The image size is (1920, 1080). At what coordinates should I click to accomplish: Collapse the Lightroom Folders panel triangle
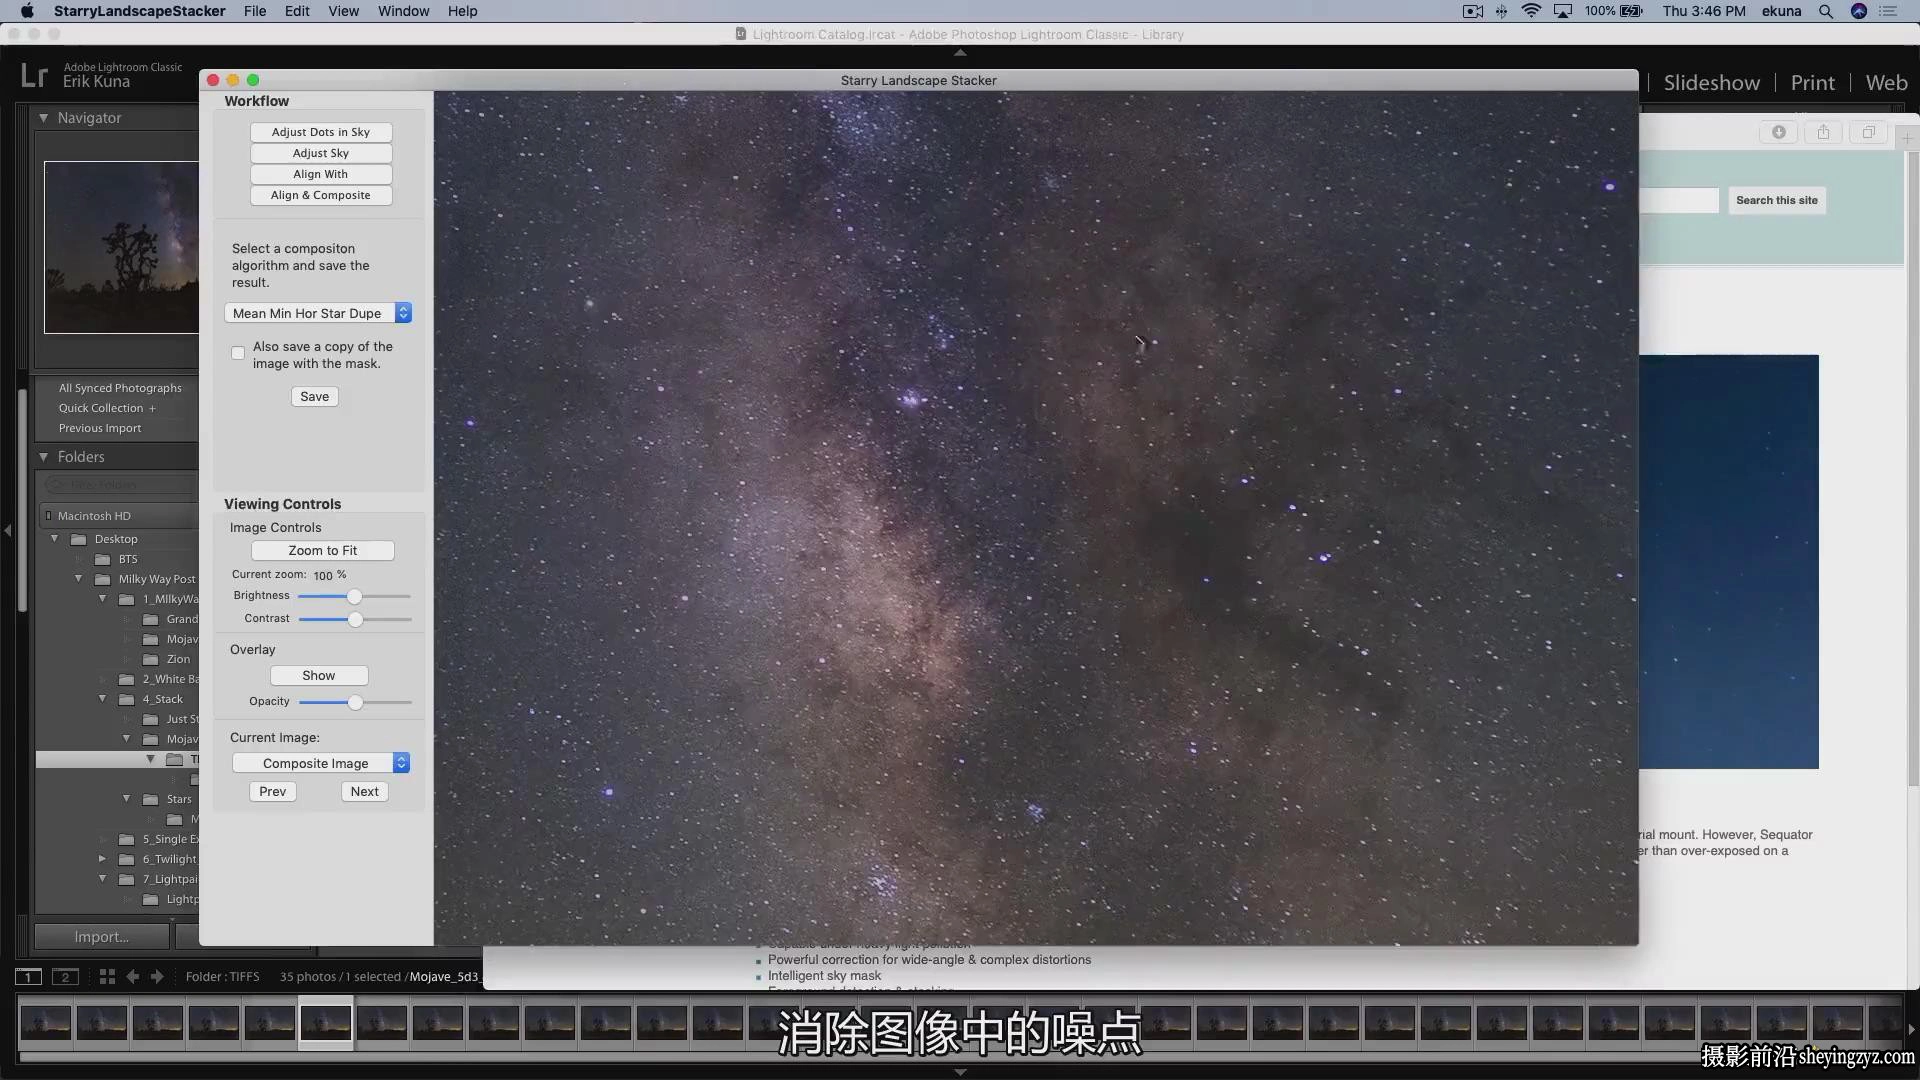coord(44,457)
